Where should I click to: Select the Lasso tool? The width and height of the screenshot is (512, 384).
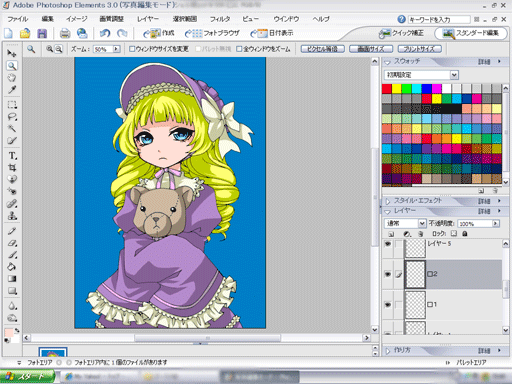tap(12, 117)
